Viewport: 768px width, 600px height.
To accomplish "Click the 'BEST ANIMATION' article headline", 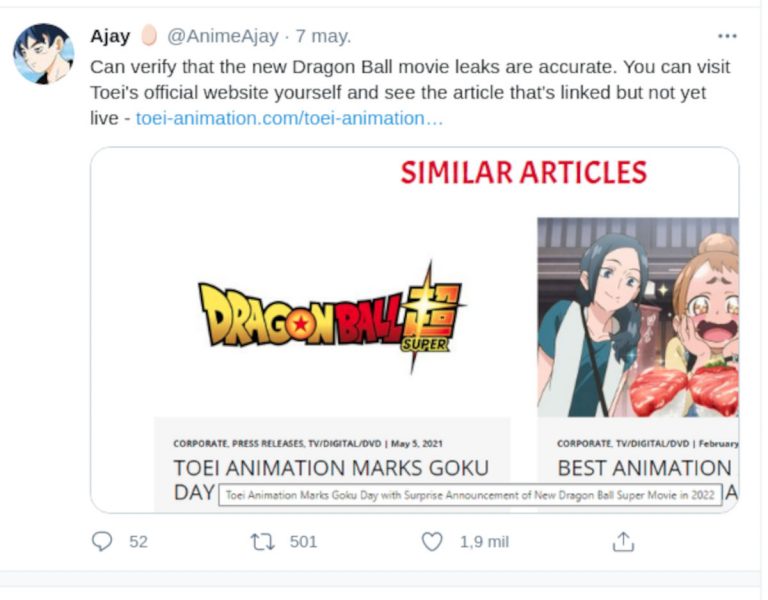I will click(x=644, y=468).
